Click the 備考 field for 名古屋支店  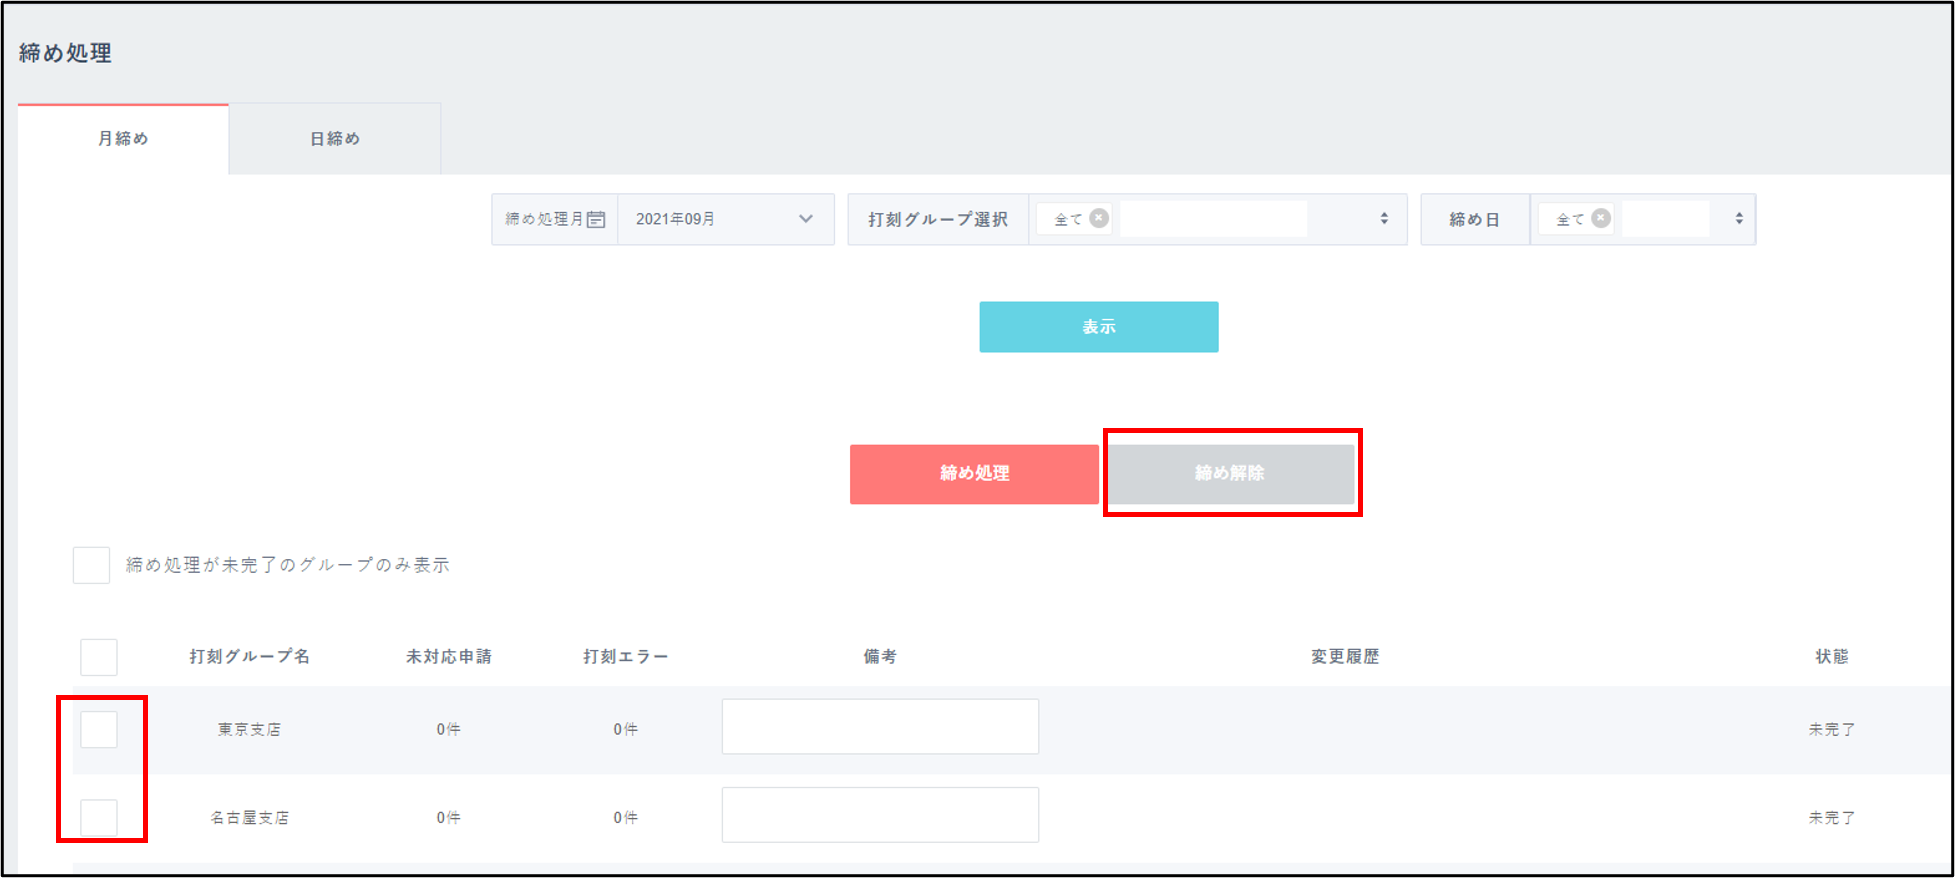point(880,815)
